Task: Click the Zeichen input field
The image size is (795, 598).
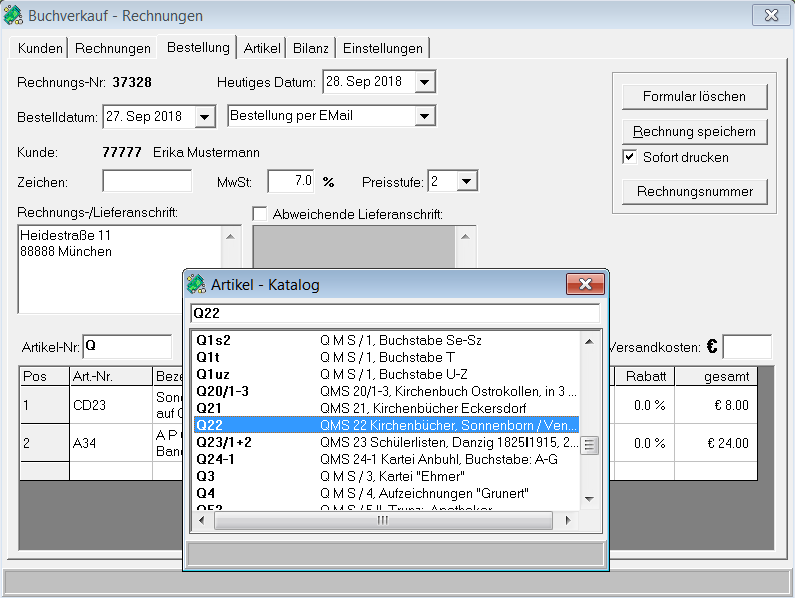Action: tap(147, 181)
